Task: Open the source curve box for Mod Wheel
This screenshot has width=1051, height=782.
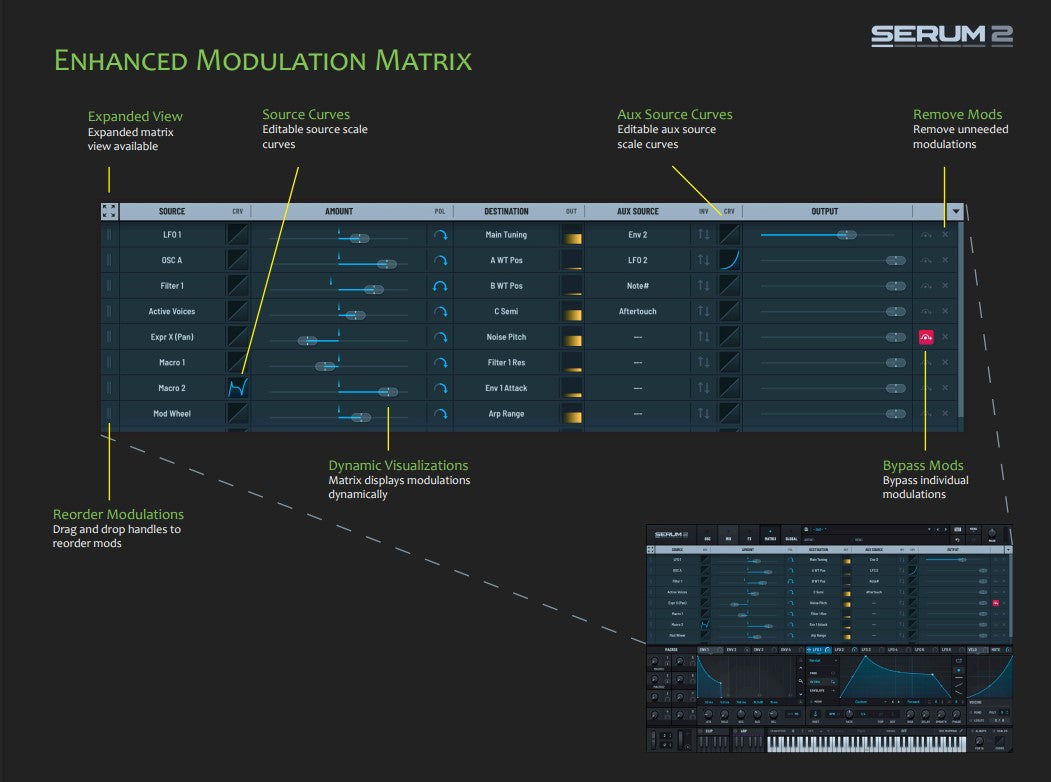Action: click(238, 413)
